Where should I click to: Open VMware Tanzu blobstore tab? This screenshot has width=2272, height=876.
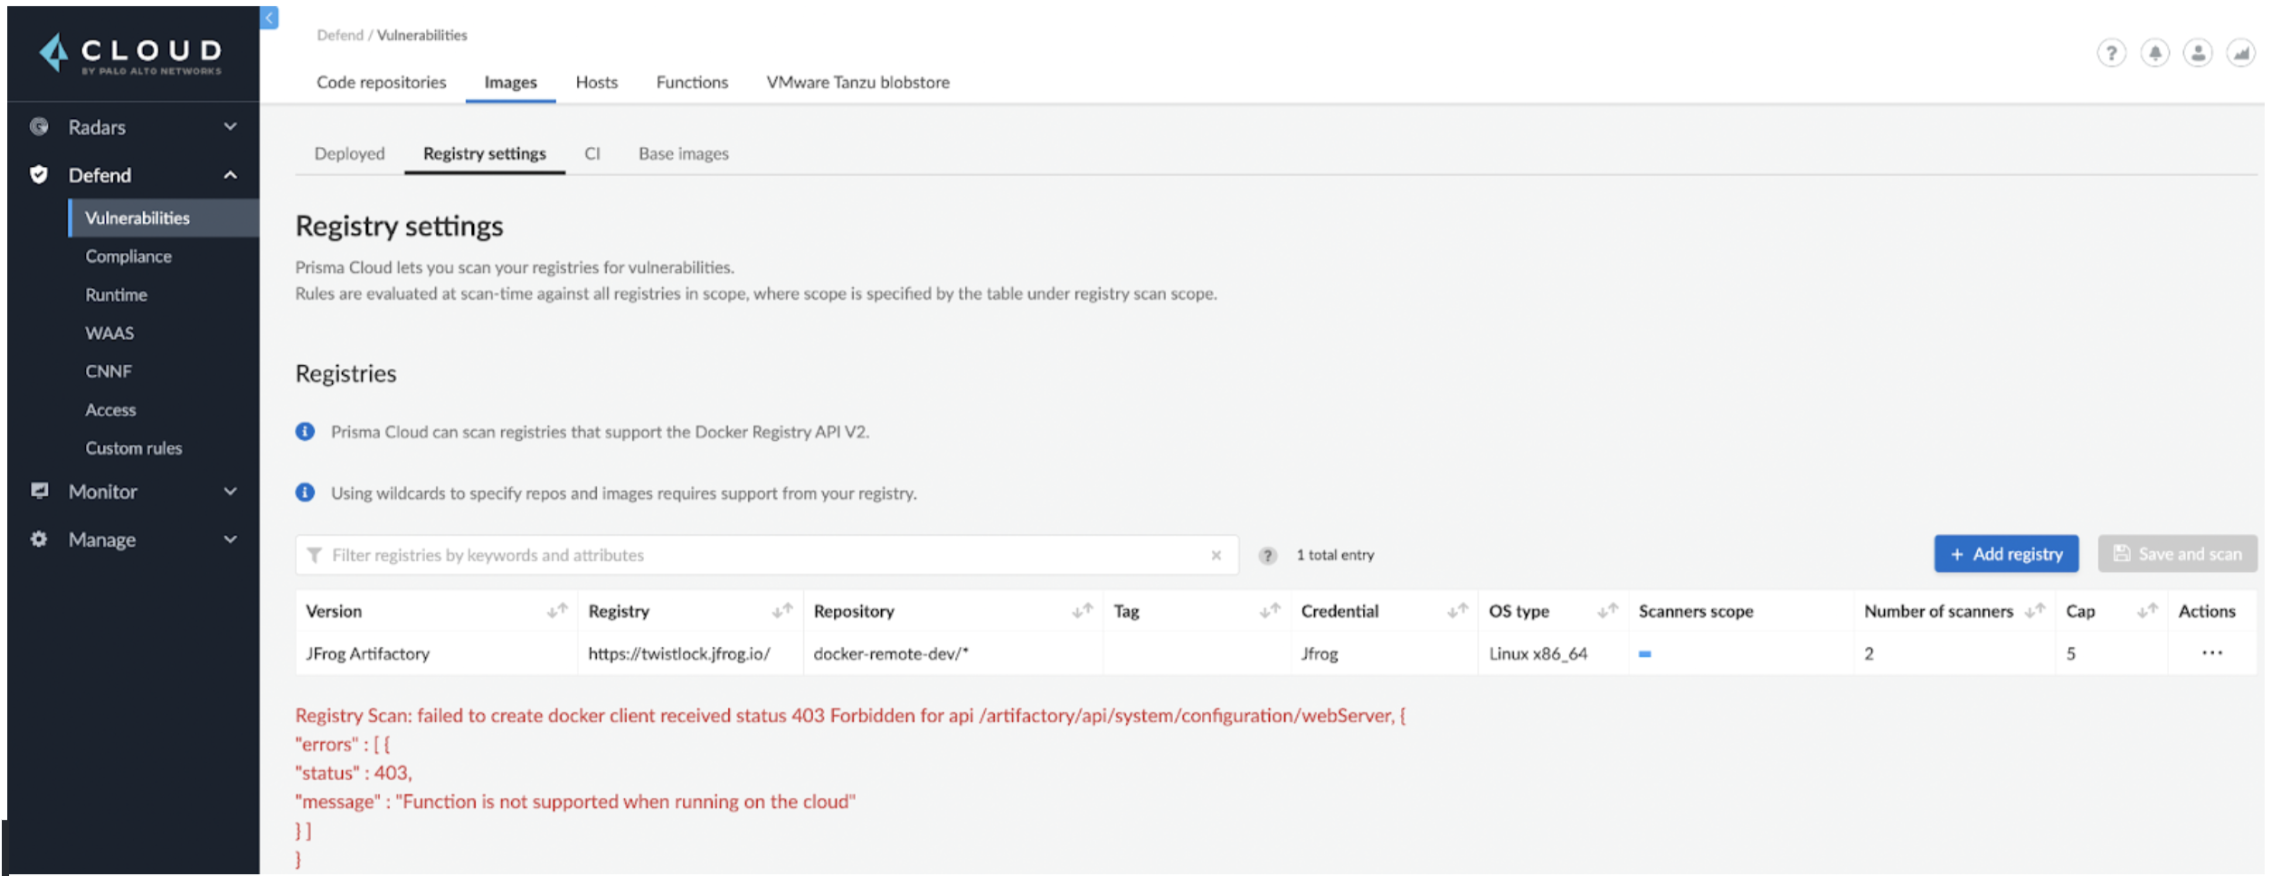click(858, 82)
